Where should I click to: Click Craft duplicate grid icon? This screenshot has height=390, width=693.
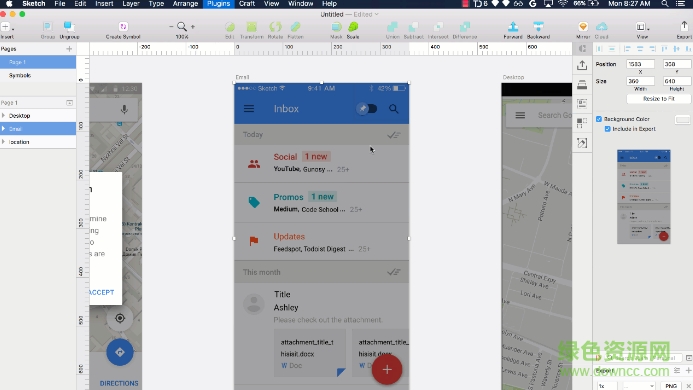tap(582, 123)
